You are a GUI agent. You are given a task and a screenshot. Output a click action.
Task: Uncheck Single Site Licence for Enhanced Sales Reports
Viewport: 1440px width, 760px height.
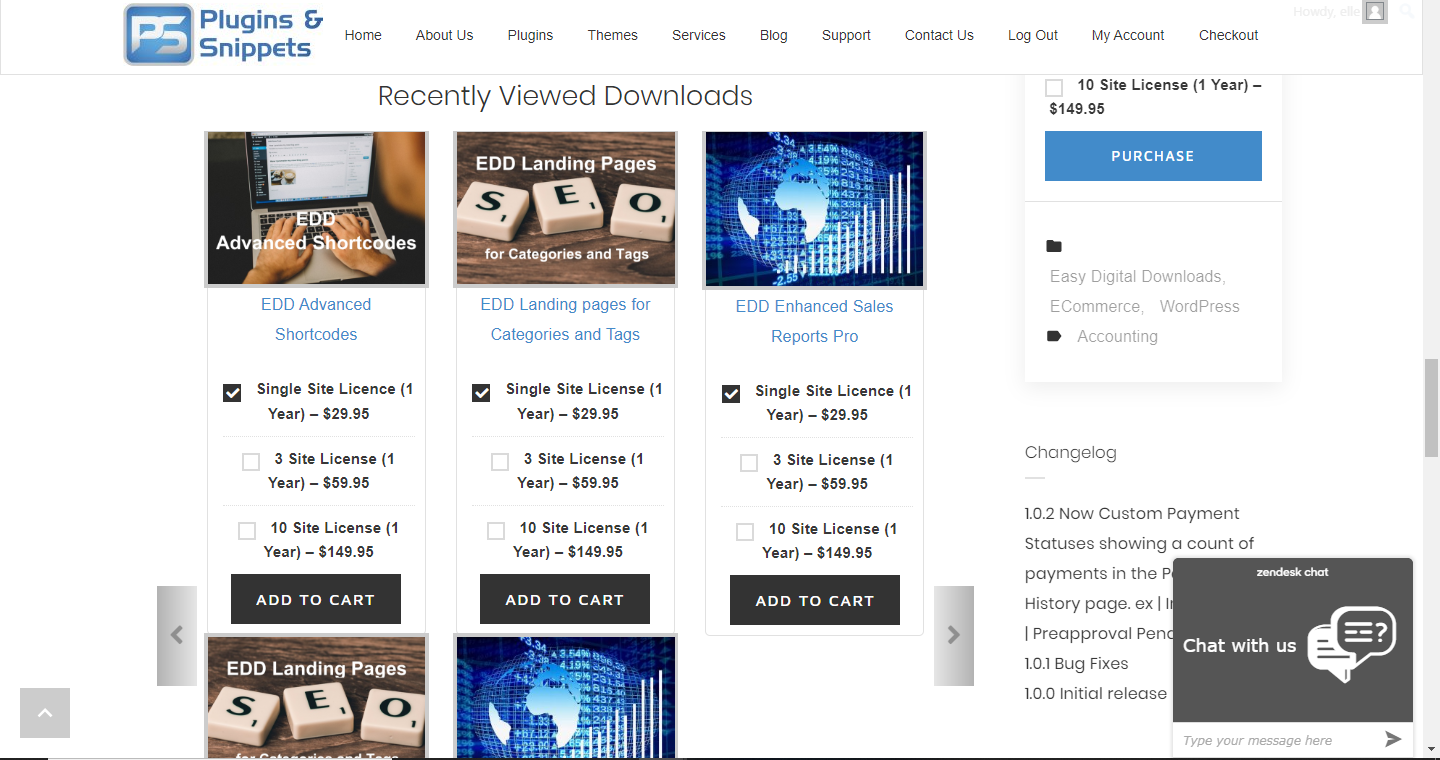point(731,394)
